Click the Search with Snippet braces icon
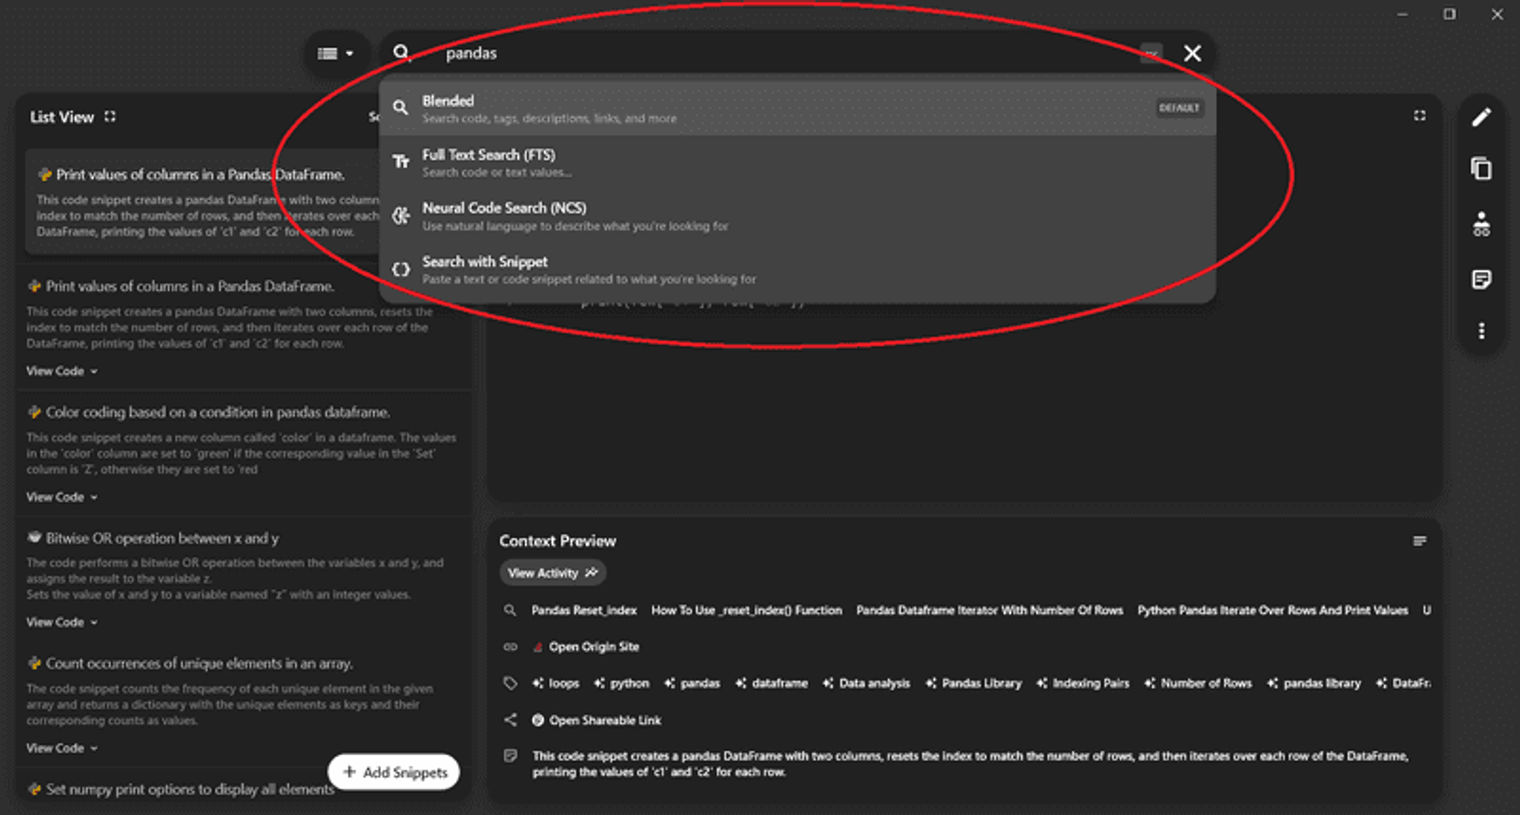This screenshot has width=1520, height=815. 400,269
